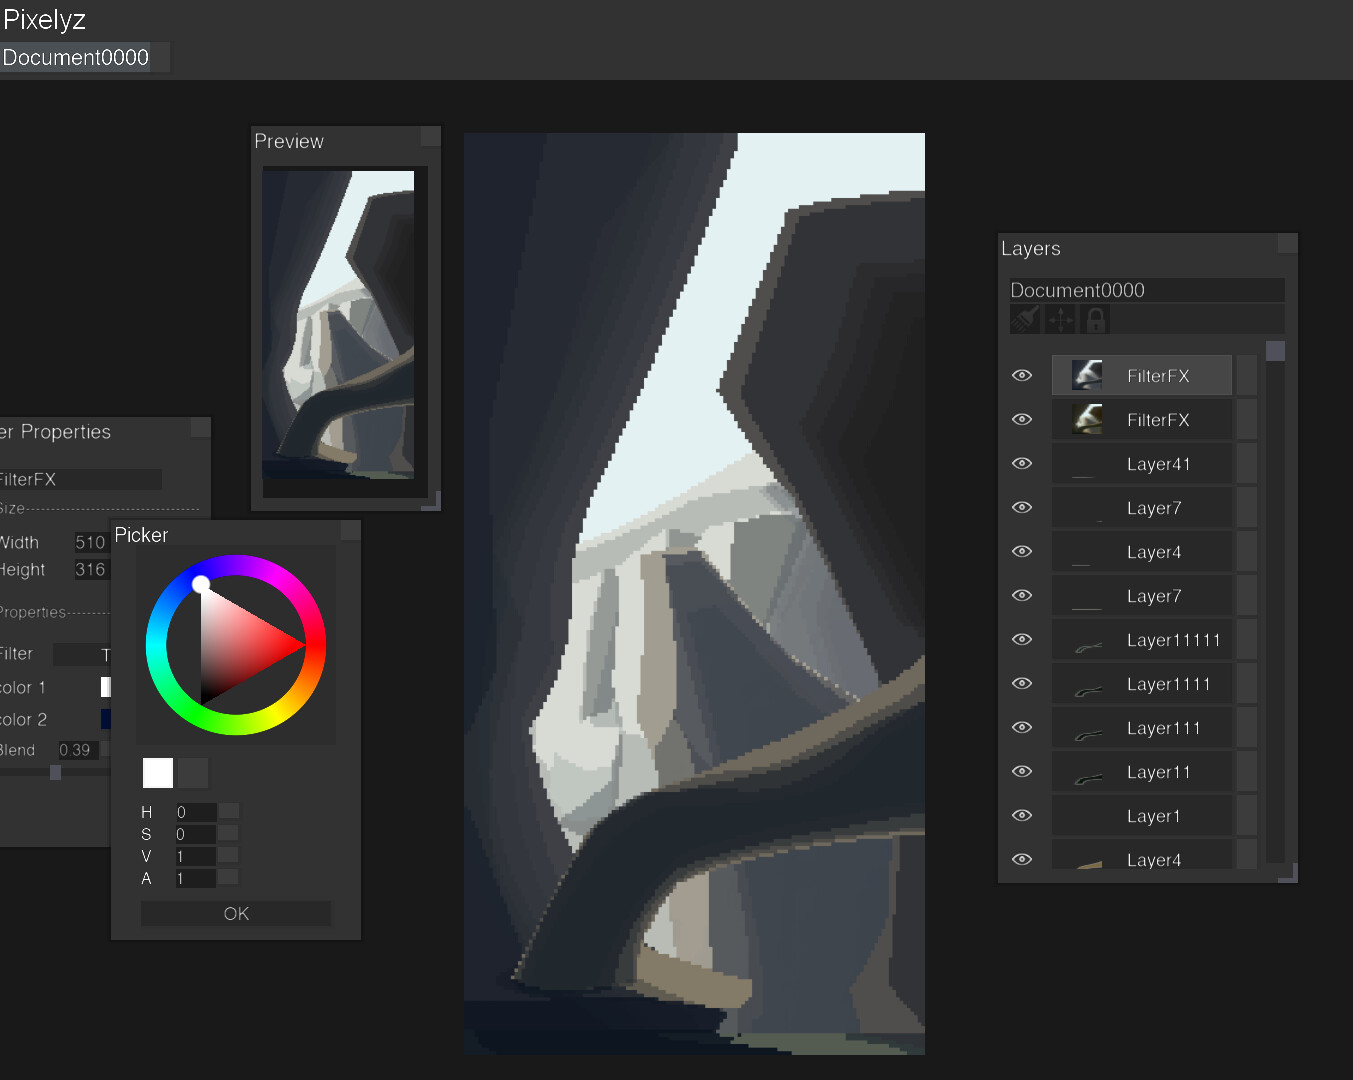Click the Color 2 swatch in Properties
The height and width of the screenshot is (1080, 1353).
[105, 719]
